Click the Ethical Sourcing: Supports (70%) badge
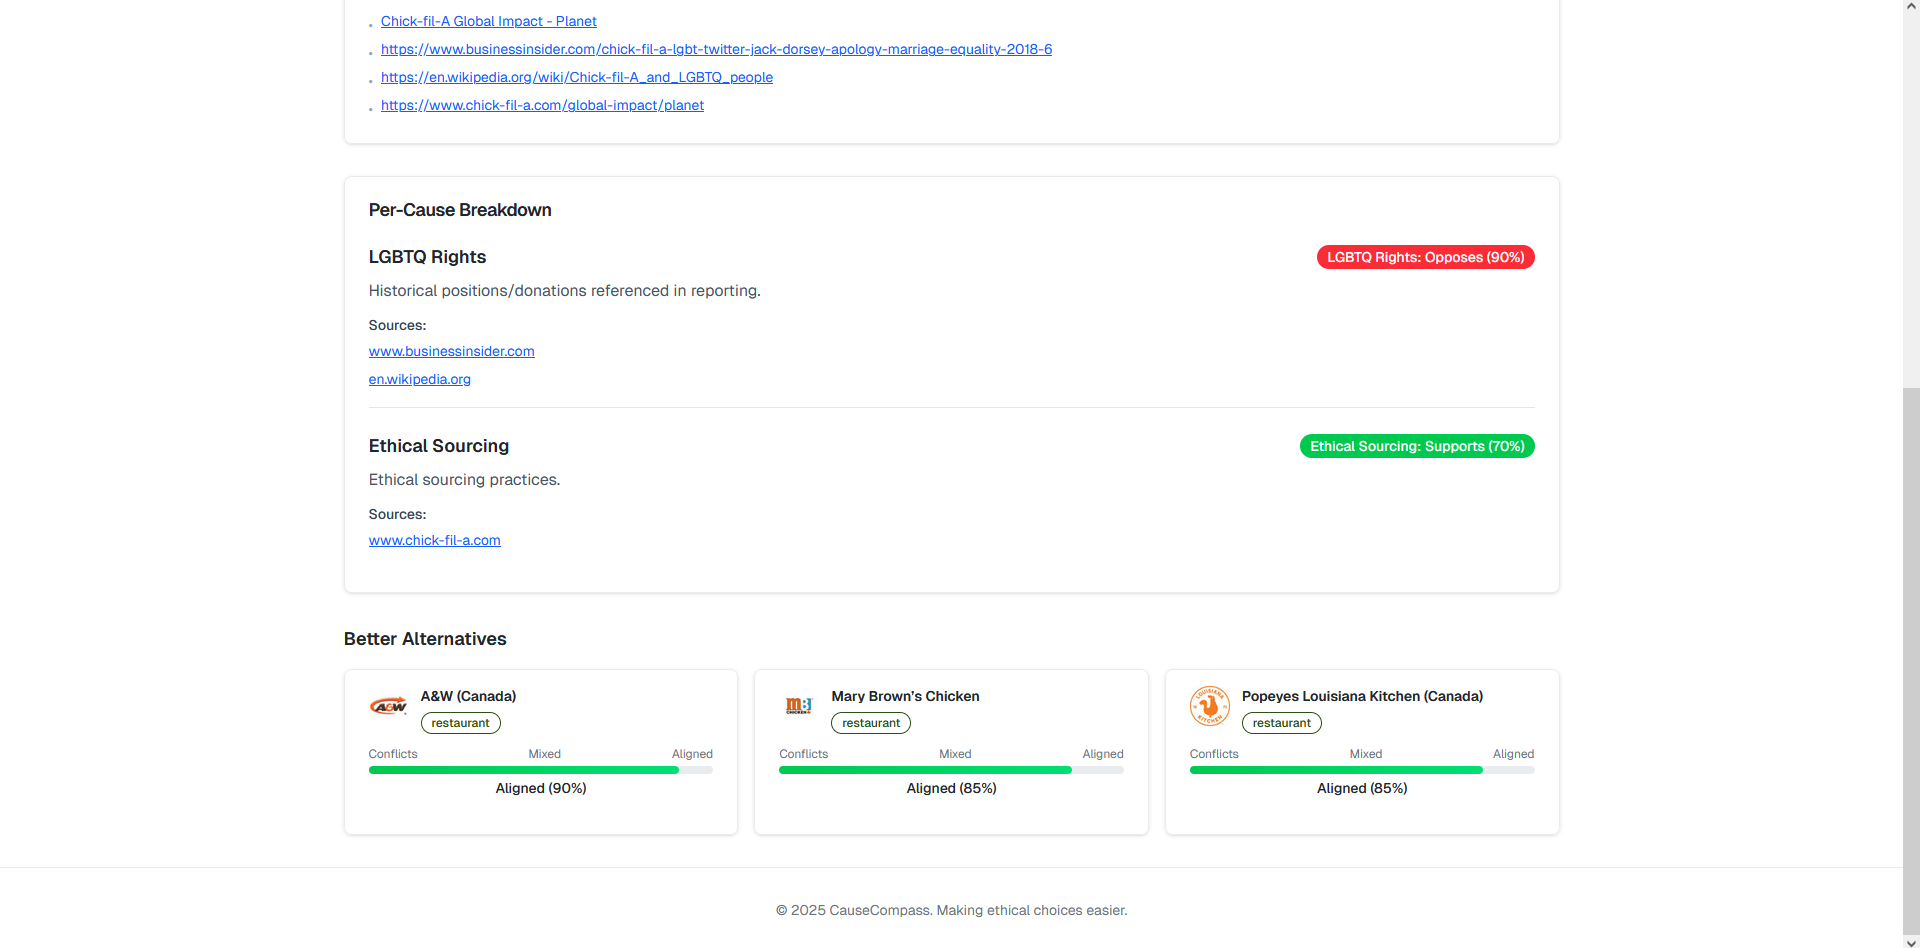The width and height of the screenshot is (1920, 948). click(x=1417, y=446)
